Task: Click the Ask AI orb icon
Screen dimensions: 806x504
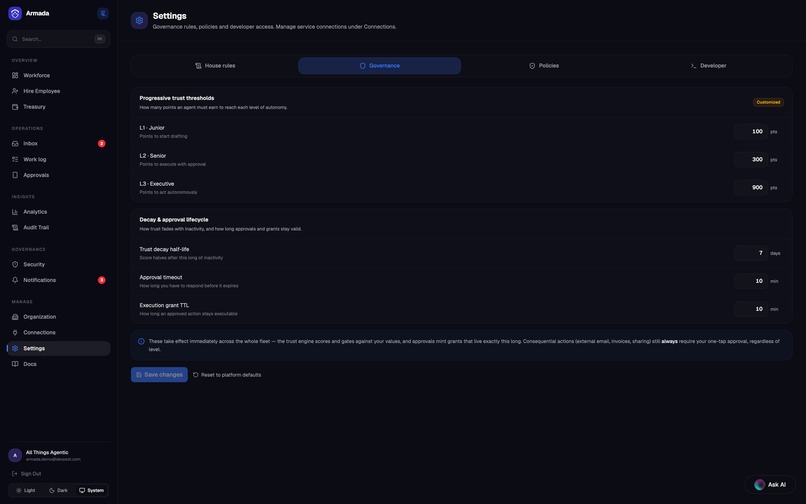Action: point(759,484)
